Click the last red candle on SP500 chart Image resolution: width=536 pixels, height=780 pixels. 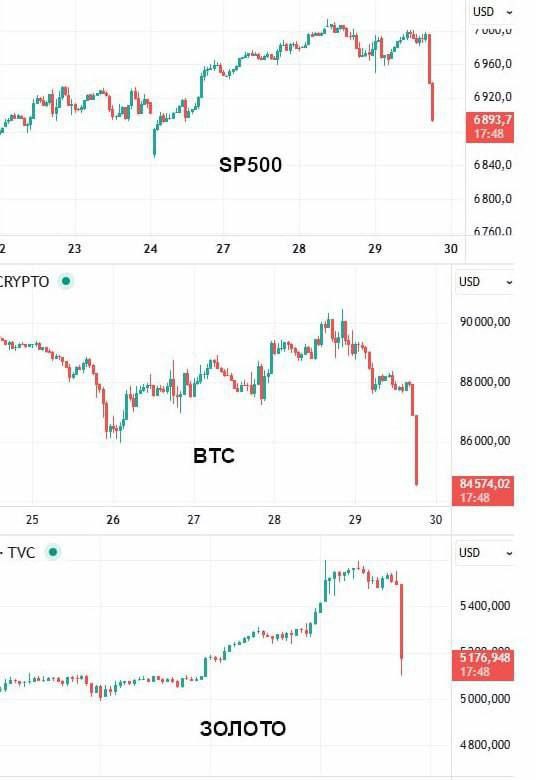(432, 102)
